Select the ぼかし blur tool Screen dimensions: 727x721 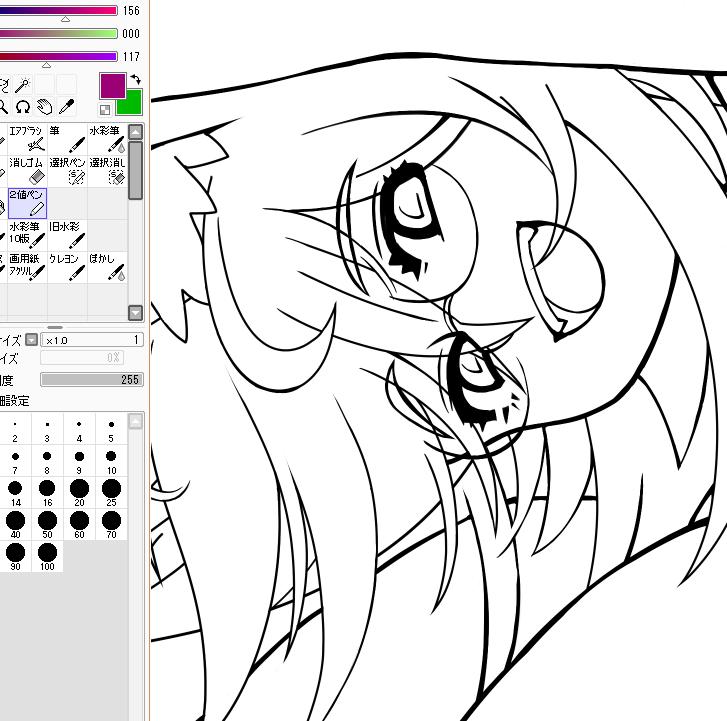pos(107,267)
